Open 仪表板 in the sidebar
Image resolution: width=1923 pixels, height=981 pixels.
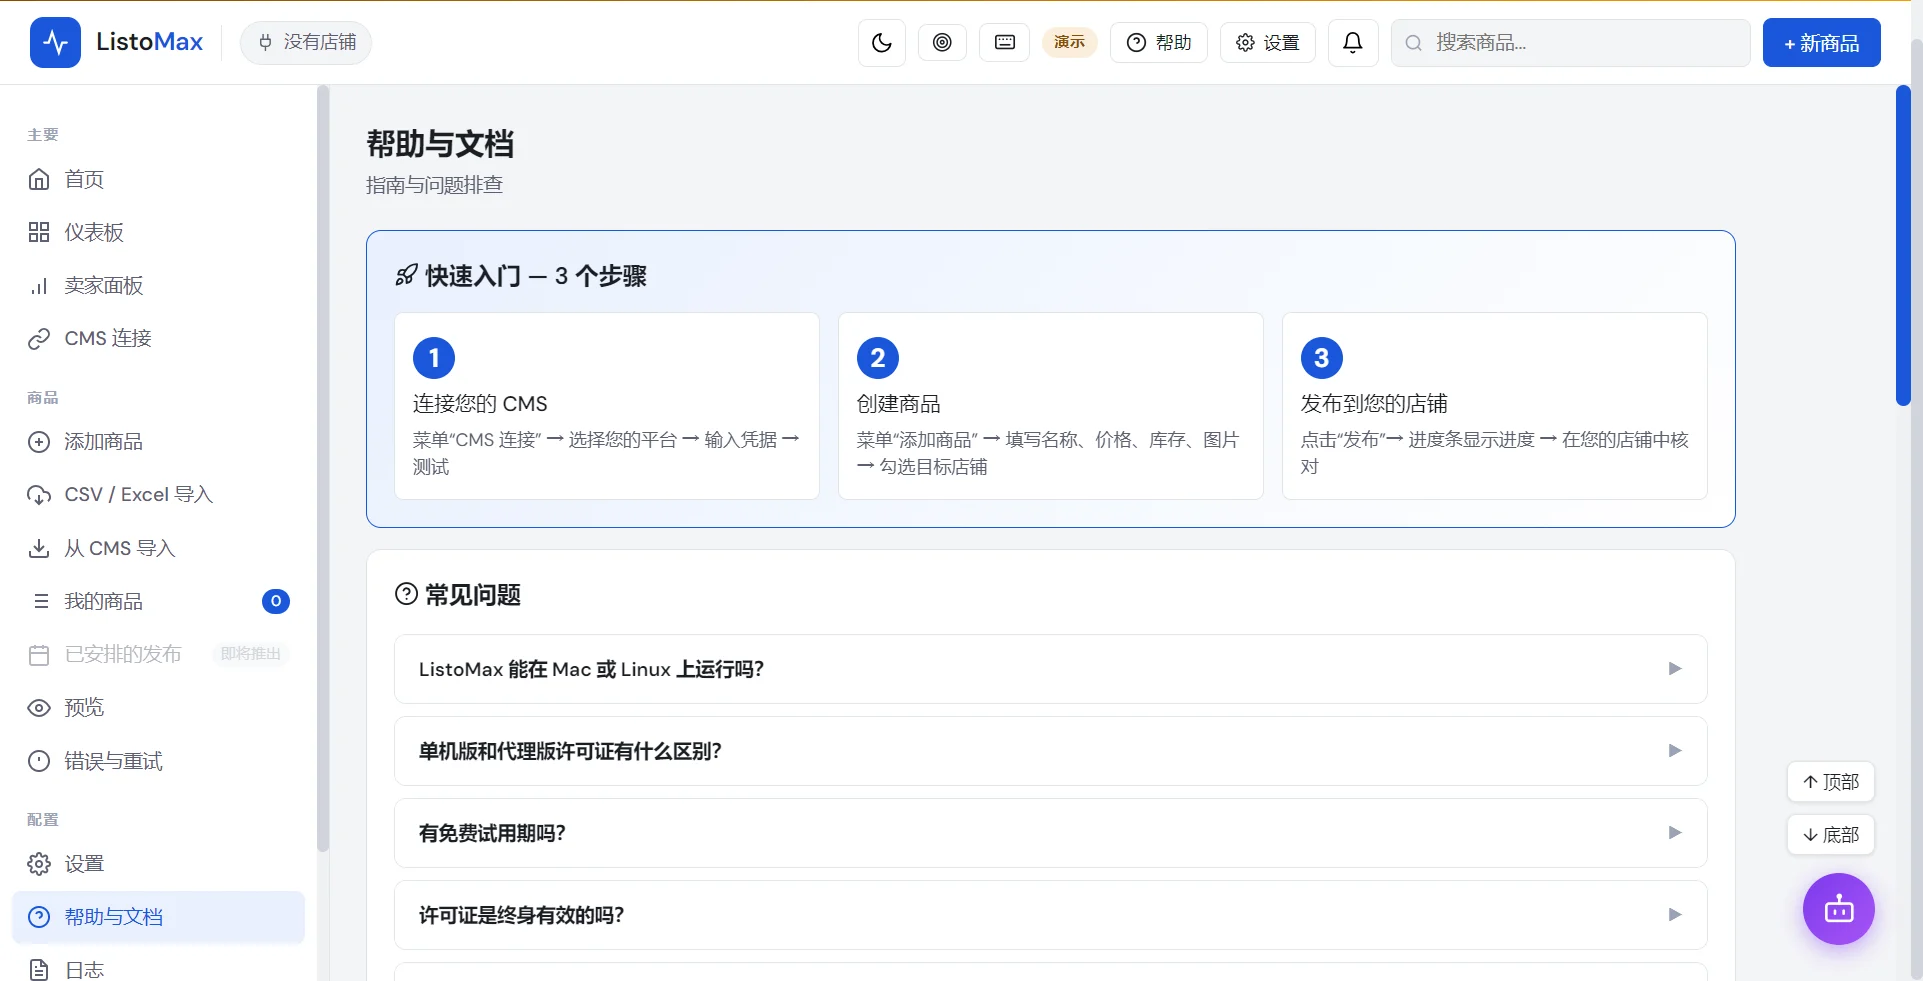158,232
